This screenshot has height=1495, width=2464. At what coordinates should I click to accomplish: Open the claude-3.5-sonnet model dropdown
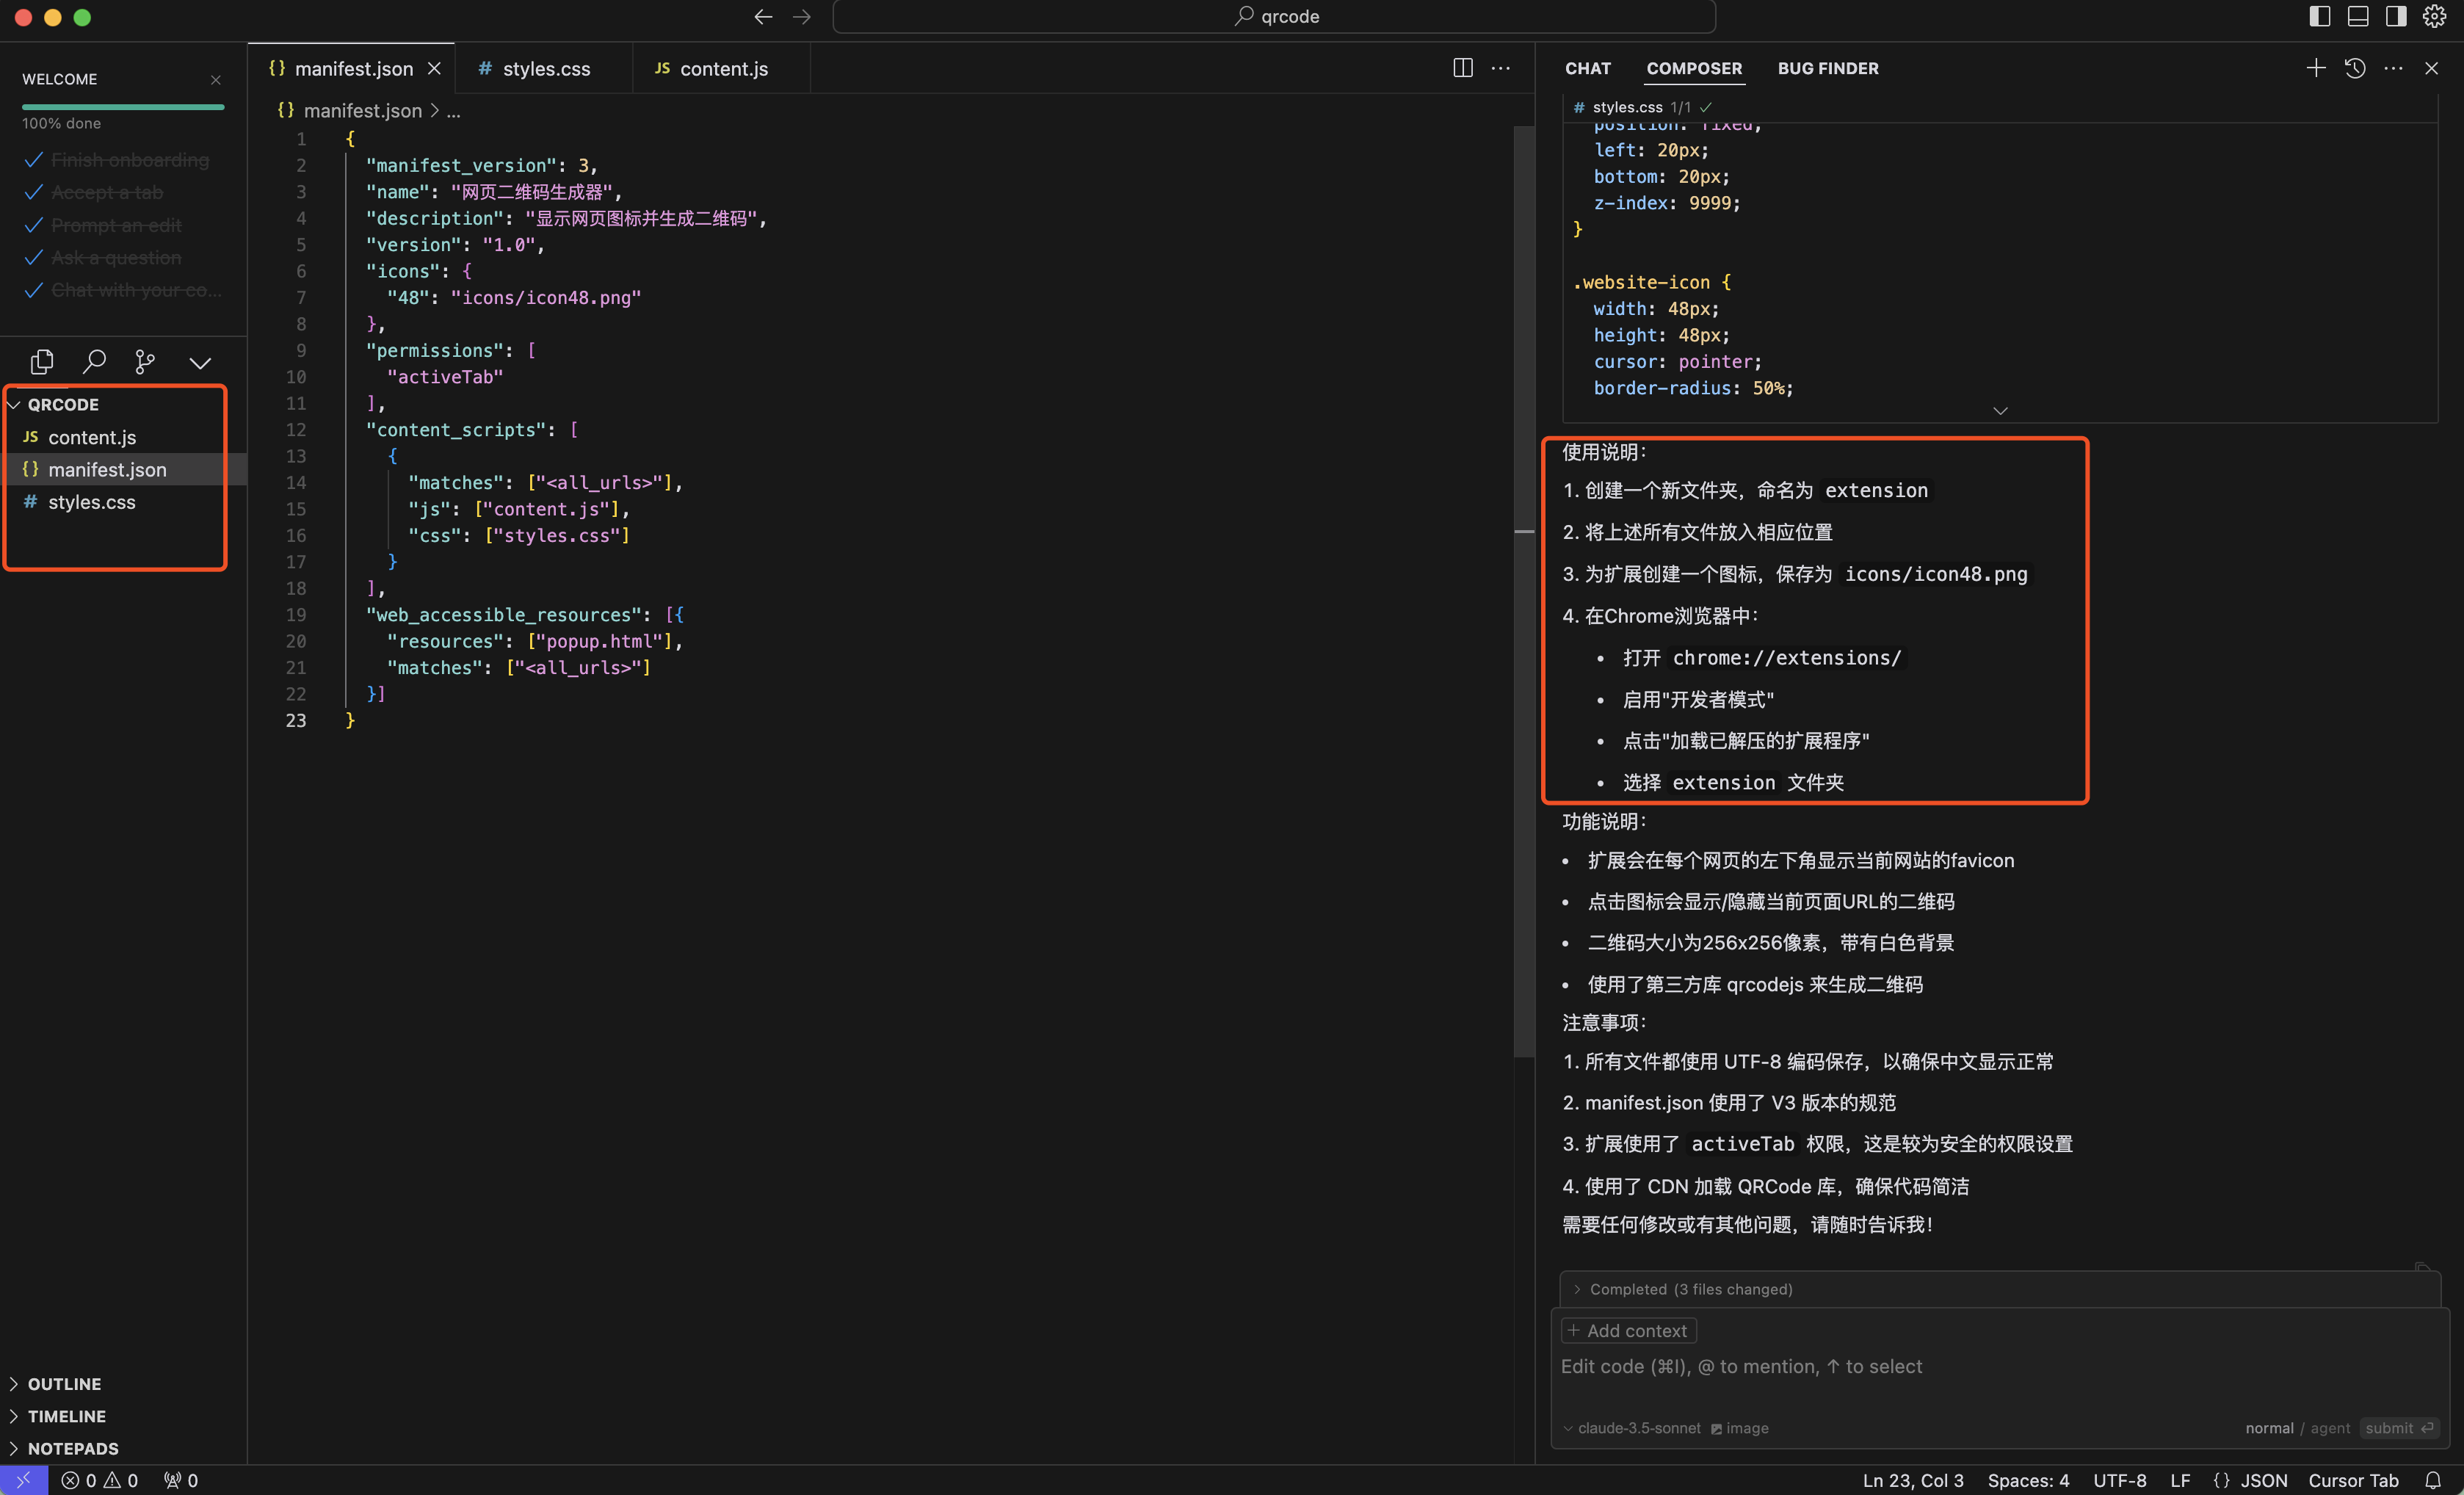(1632, 1428)
